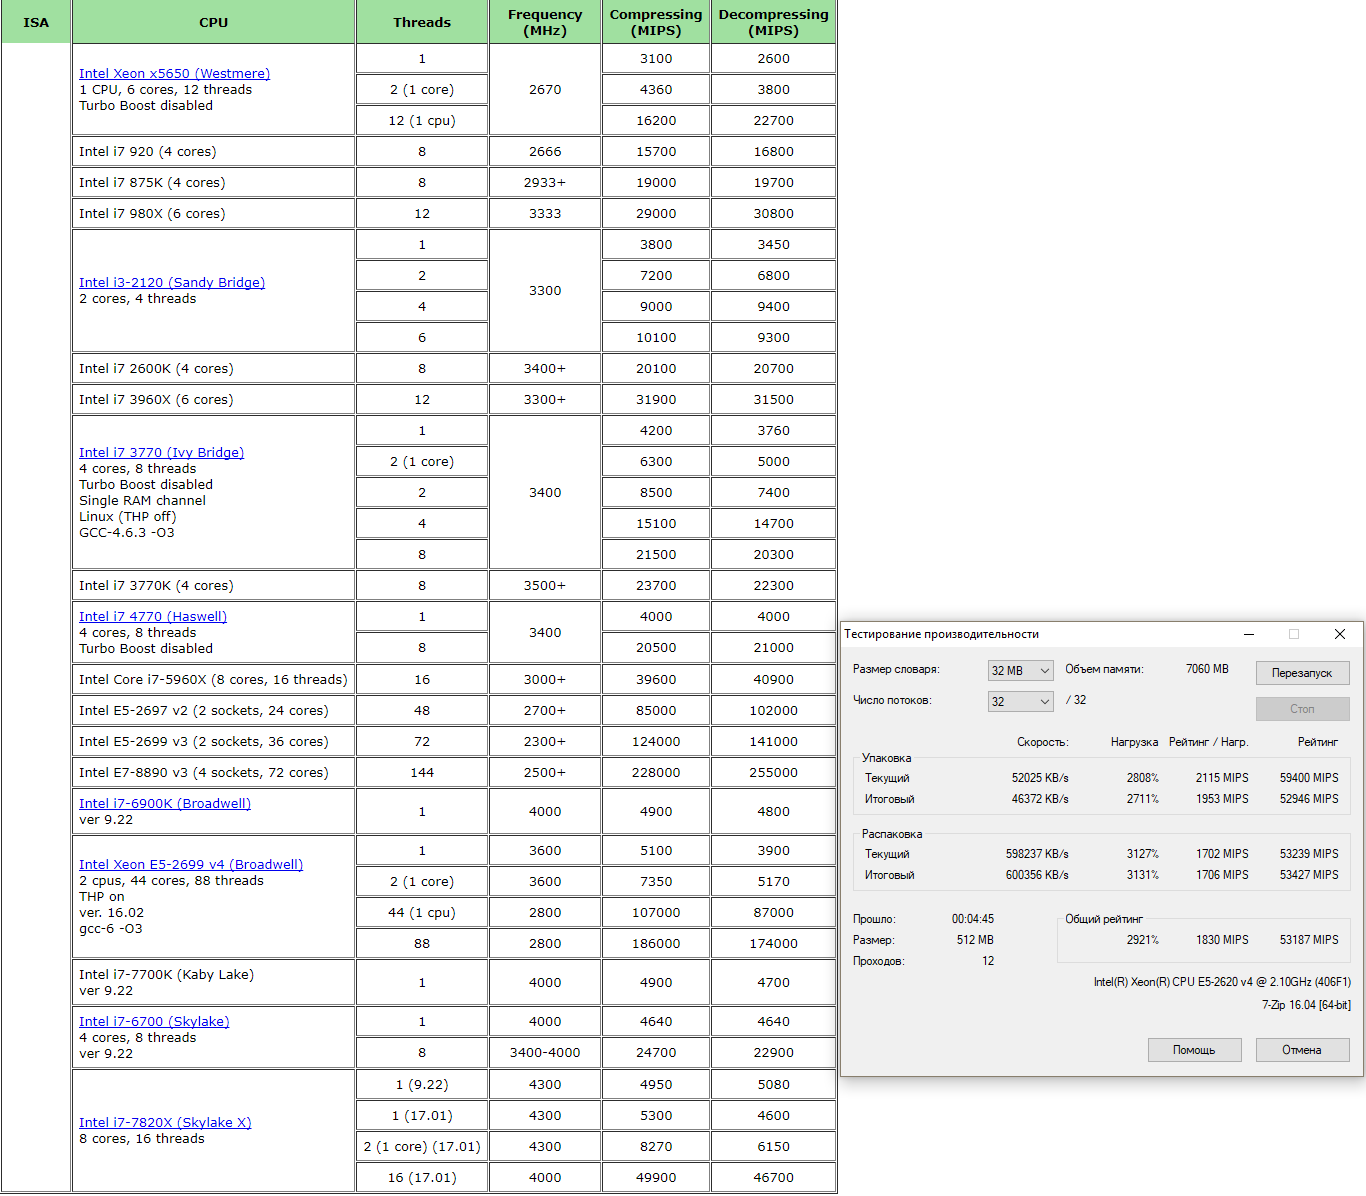Click the compressing value 228000
Viewport: 1366px width, 1196px height.
(x=656, y=772)
